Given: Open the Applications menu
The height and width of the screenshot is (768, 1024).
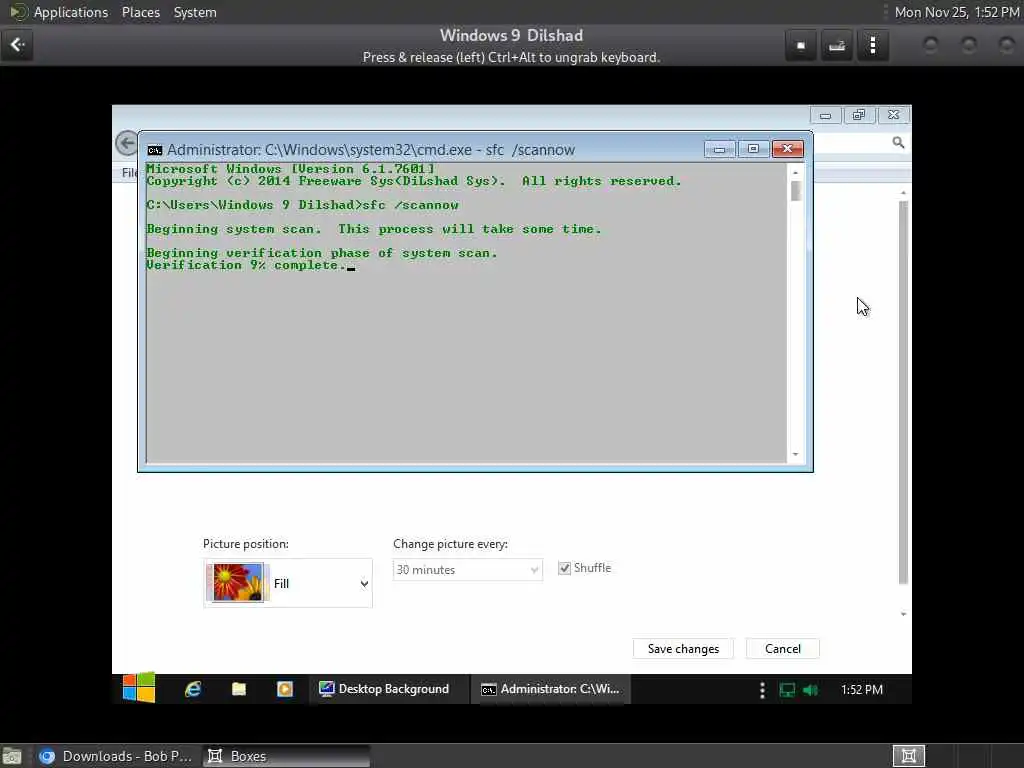Looking at the screenshot, I should 71,12.
